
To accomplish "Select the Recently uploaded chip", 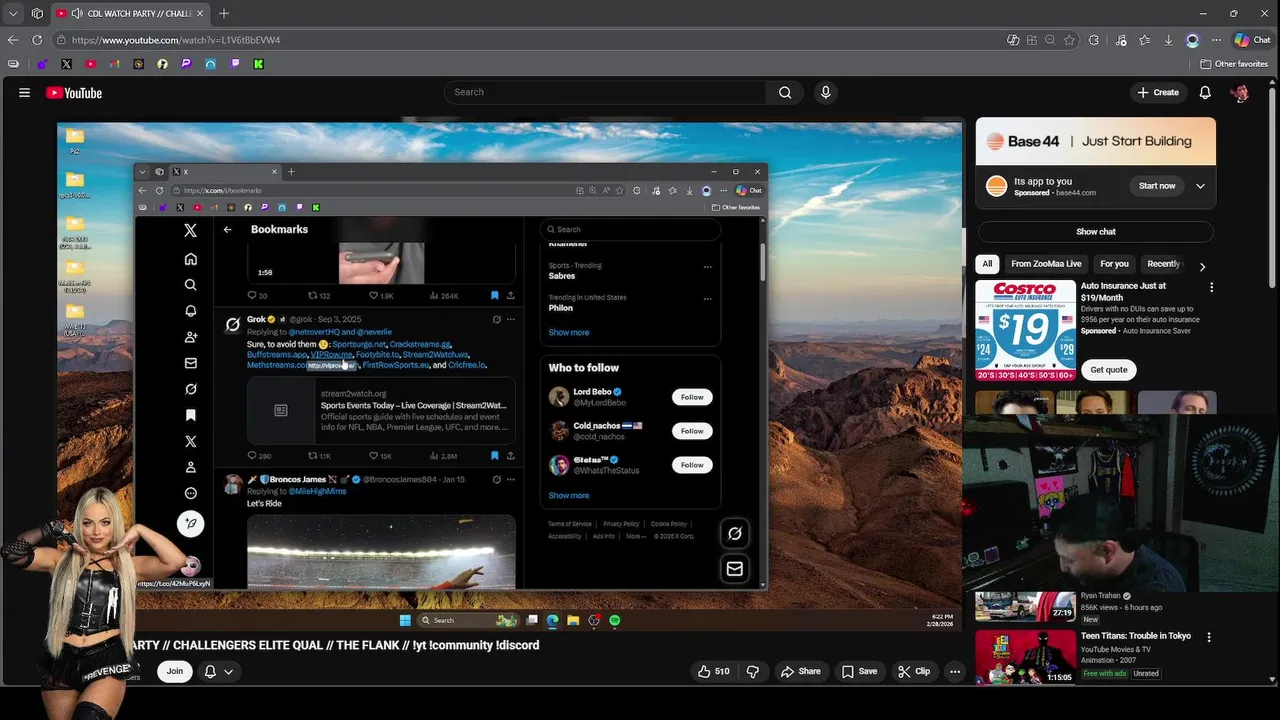I will pos(1163,264).
